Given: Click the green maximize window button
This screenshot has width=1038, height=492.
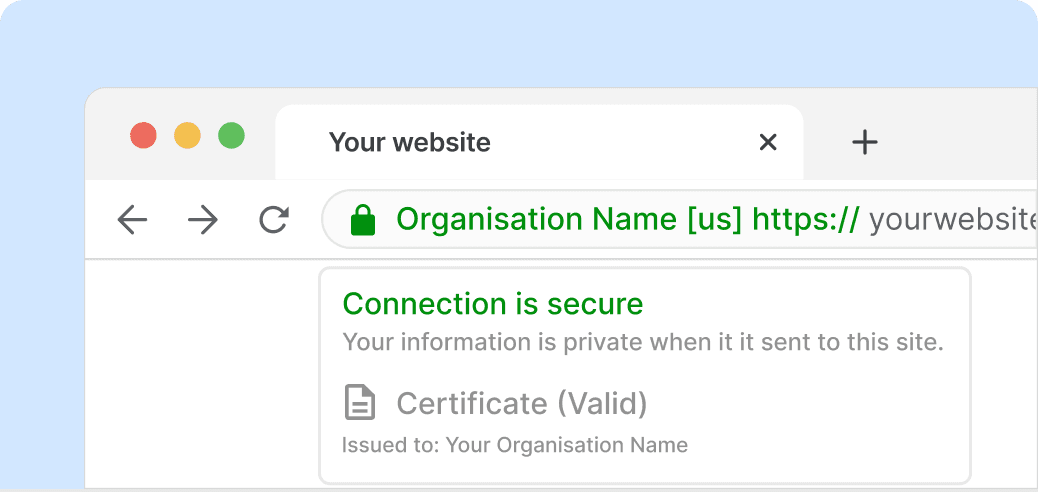Looking at the screenshot, I should pos(231,135).
